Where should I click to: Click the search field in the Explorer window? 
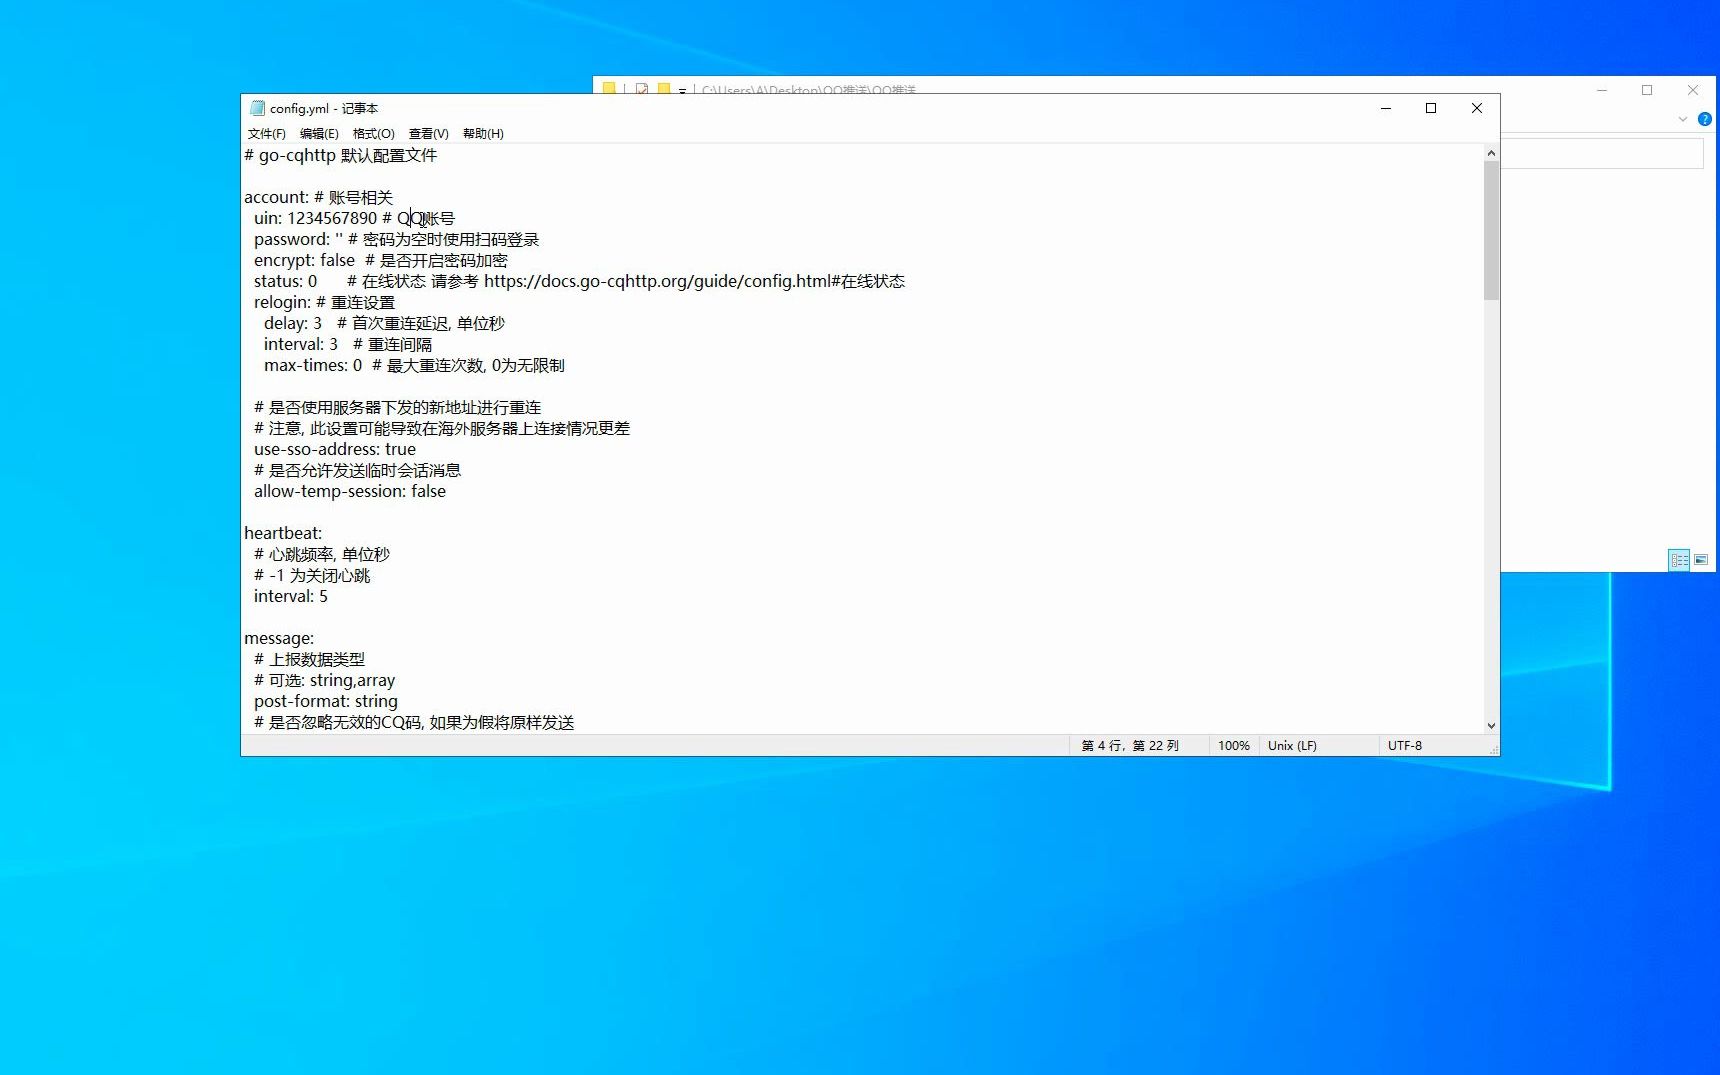1603,153
